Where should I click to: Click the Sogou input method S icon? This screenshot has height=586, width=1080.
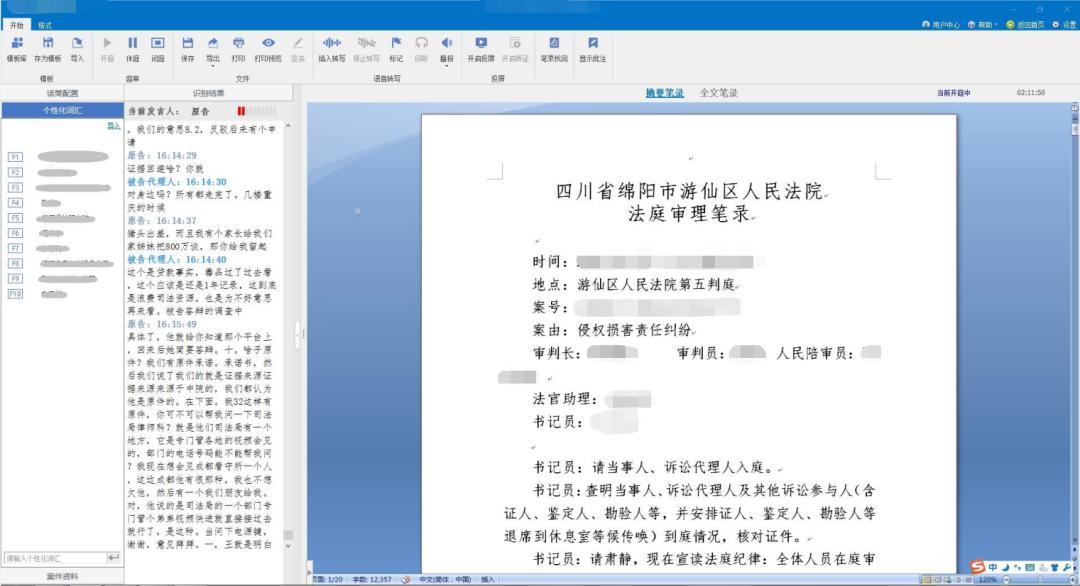[977, 567]
